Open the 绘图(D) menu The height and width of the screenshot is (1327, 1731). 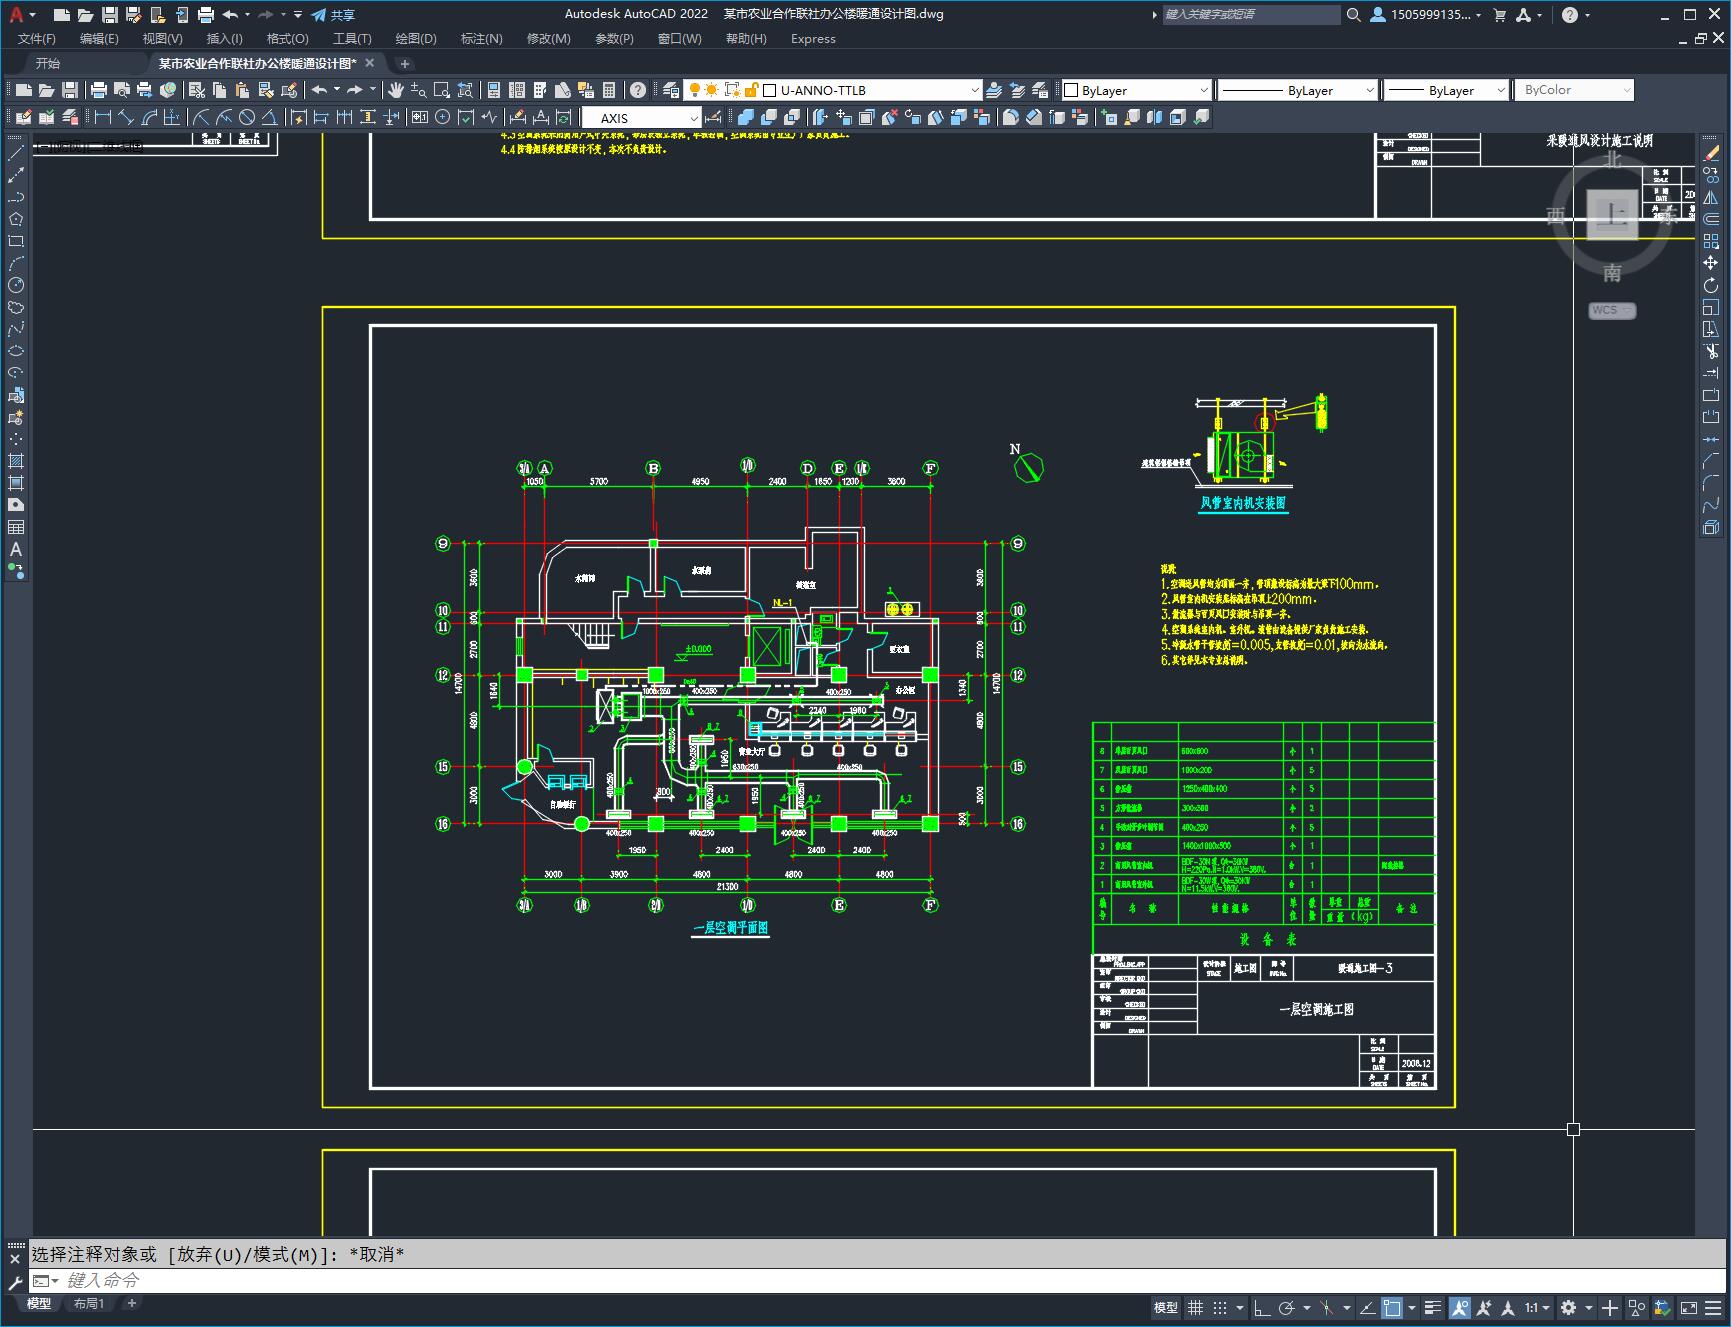416,39
